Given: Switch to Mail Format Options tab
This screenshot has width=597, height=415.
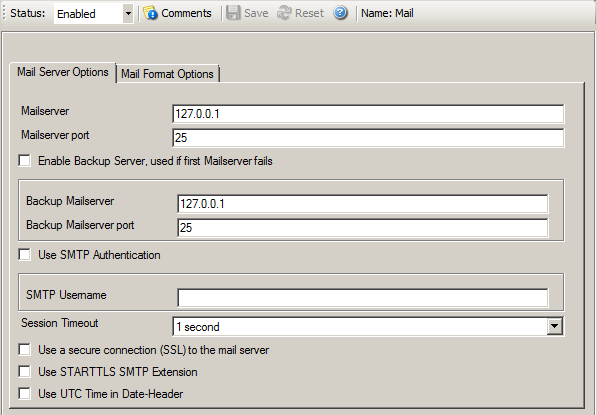Looking at the screenshot, I should point(168,73).
